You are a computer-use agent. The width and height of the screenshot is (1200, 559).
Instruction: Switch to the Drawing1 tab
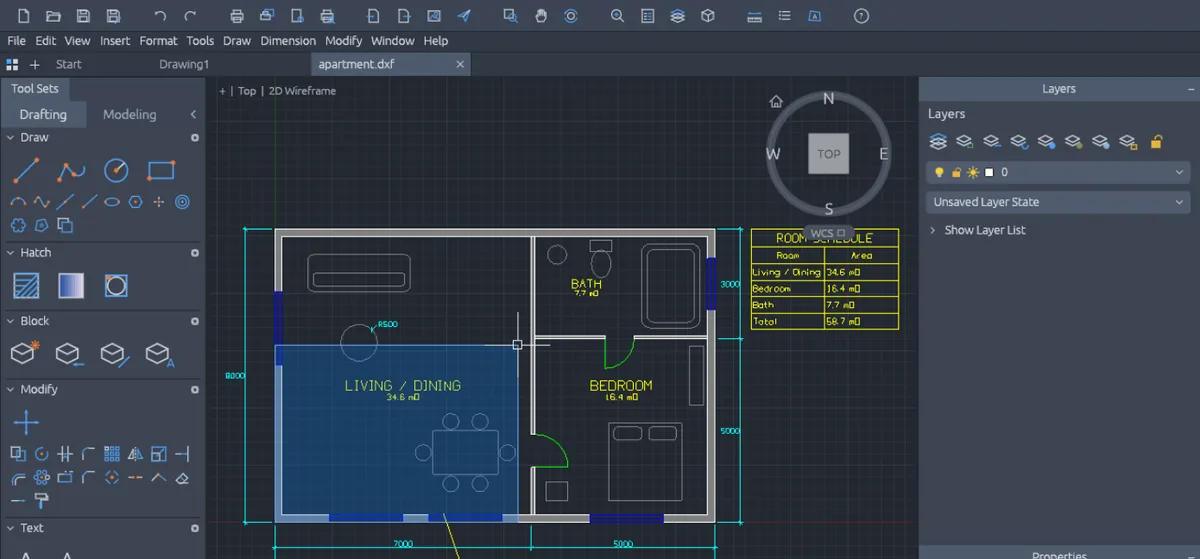[184, 64]
